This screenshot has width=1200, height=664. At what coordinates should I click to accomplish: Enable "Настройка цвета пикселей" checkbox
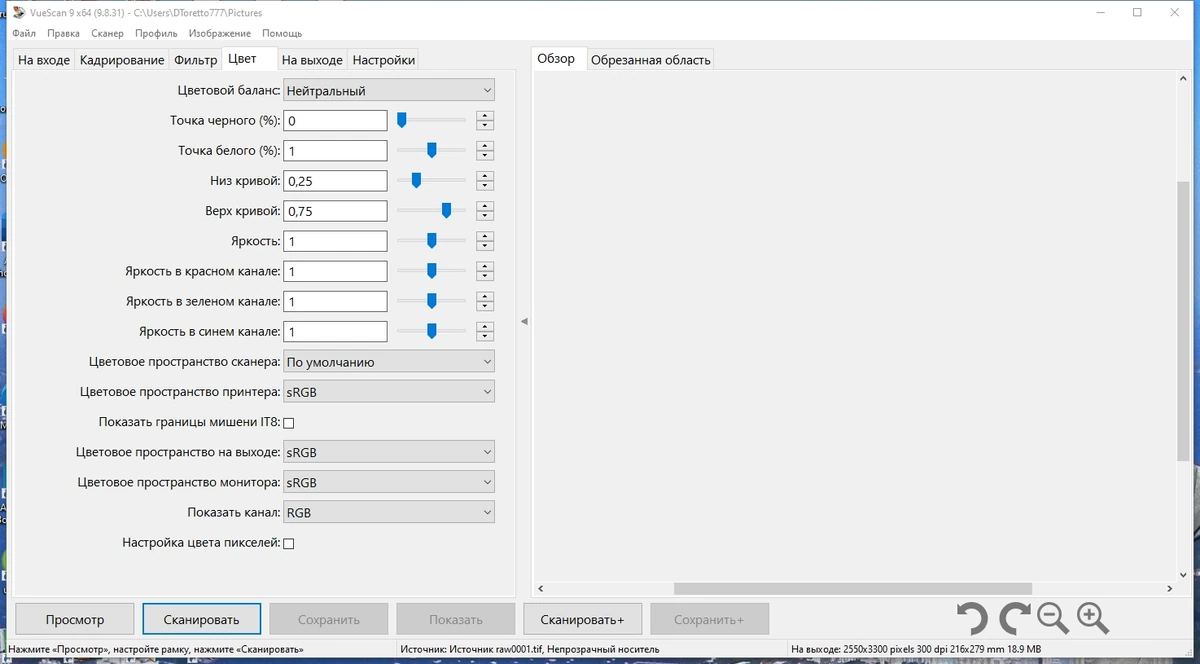click(289, 543)
